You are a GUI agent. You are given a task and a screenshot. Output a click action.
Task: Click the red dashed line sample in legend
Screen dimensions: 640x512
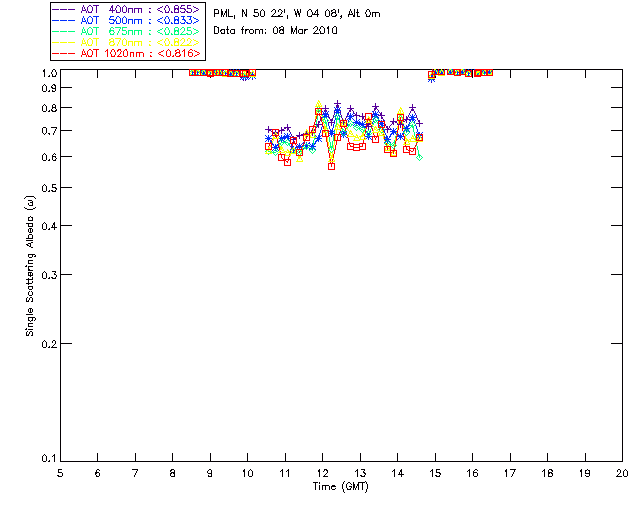click(x=63, y=53)
